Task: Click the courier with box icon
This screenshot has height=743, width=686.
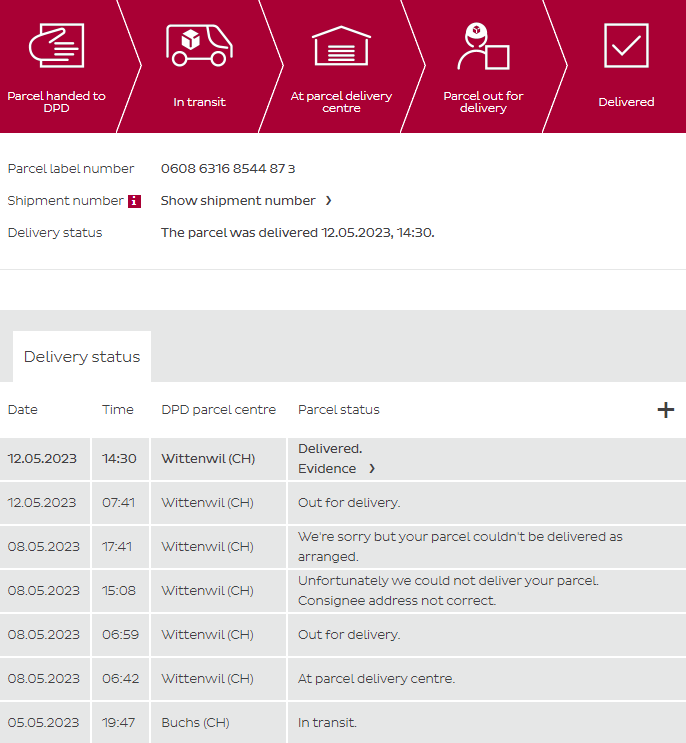Action: 483,47
